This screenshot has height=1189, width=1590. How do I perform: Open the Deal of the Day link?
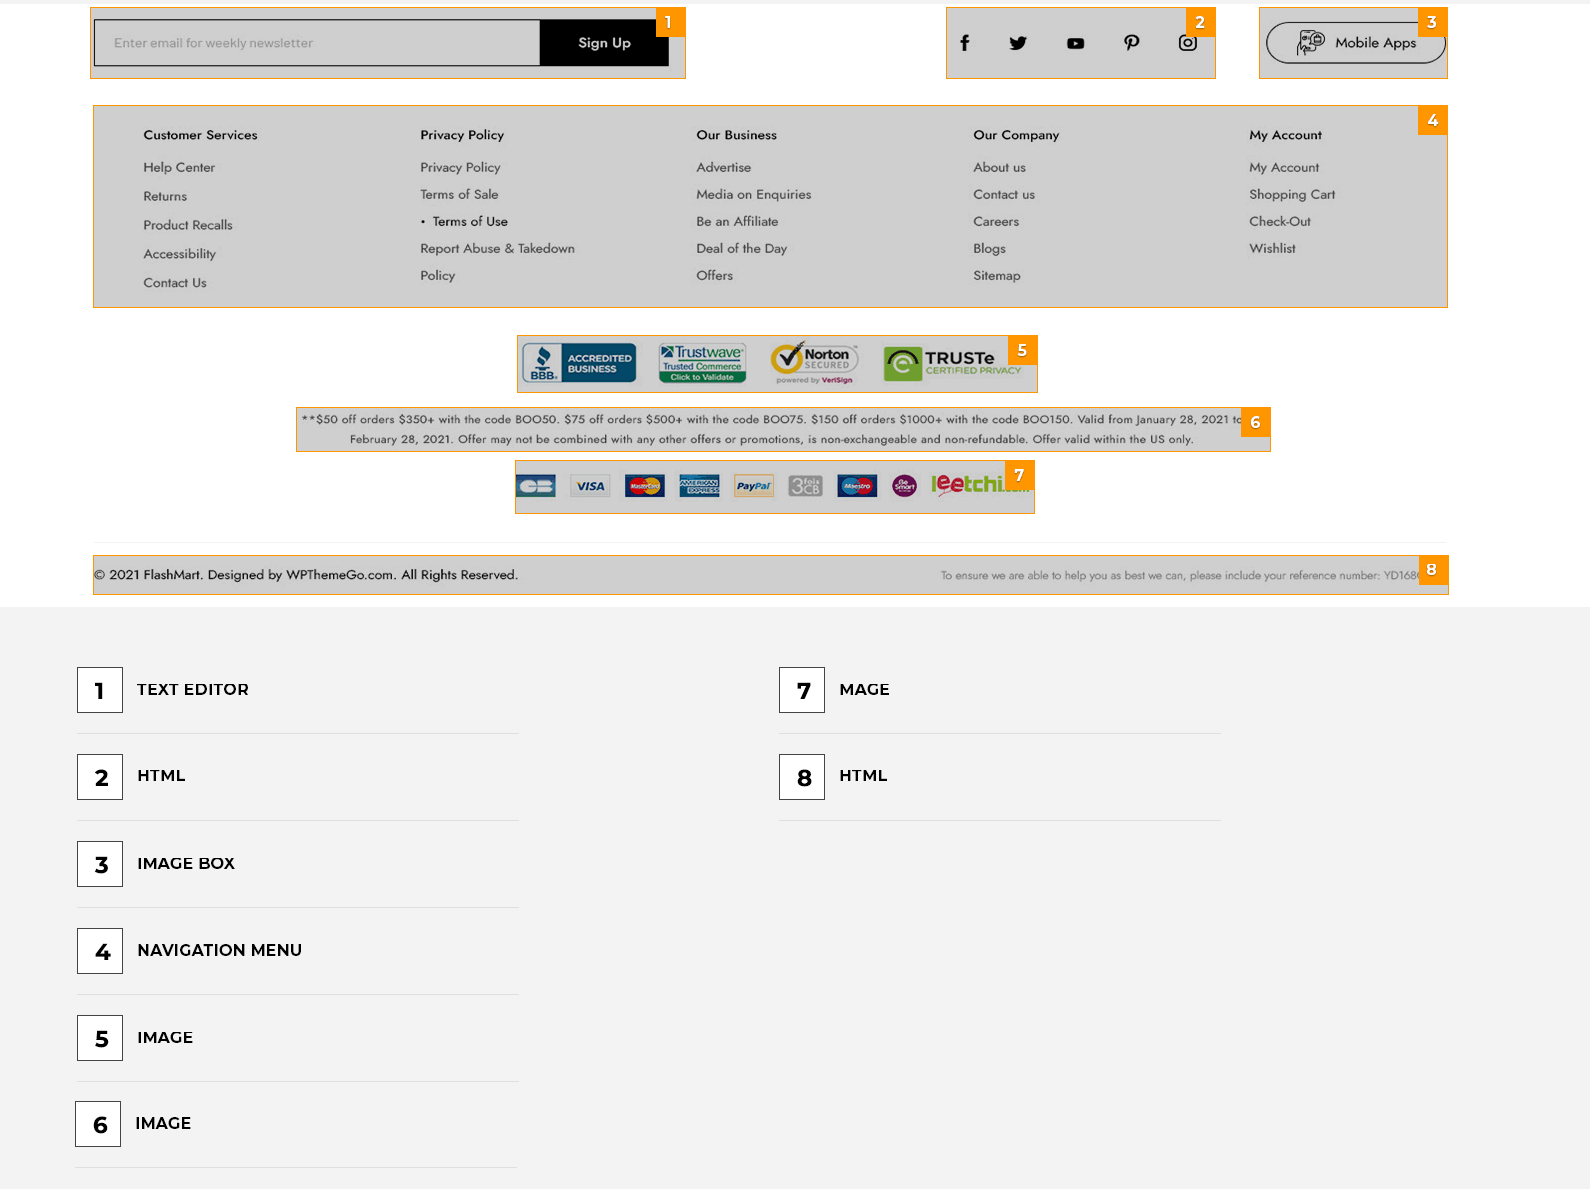click(742, 249)
